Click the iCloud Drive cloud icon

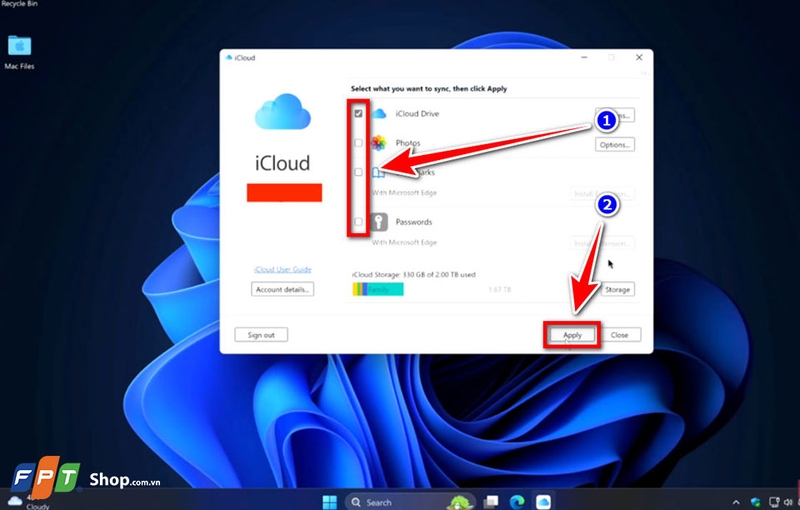(x=379, y=113)
